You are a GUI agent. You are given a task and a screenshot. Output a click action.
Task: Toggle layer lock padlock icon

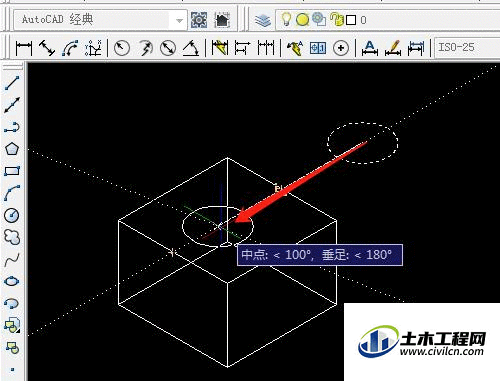(x=337, y=20)
